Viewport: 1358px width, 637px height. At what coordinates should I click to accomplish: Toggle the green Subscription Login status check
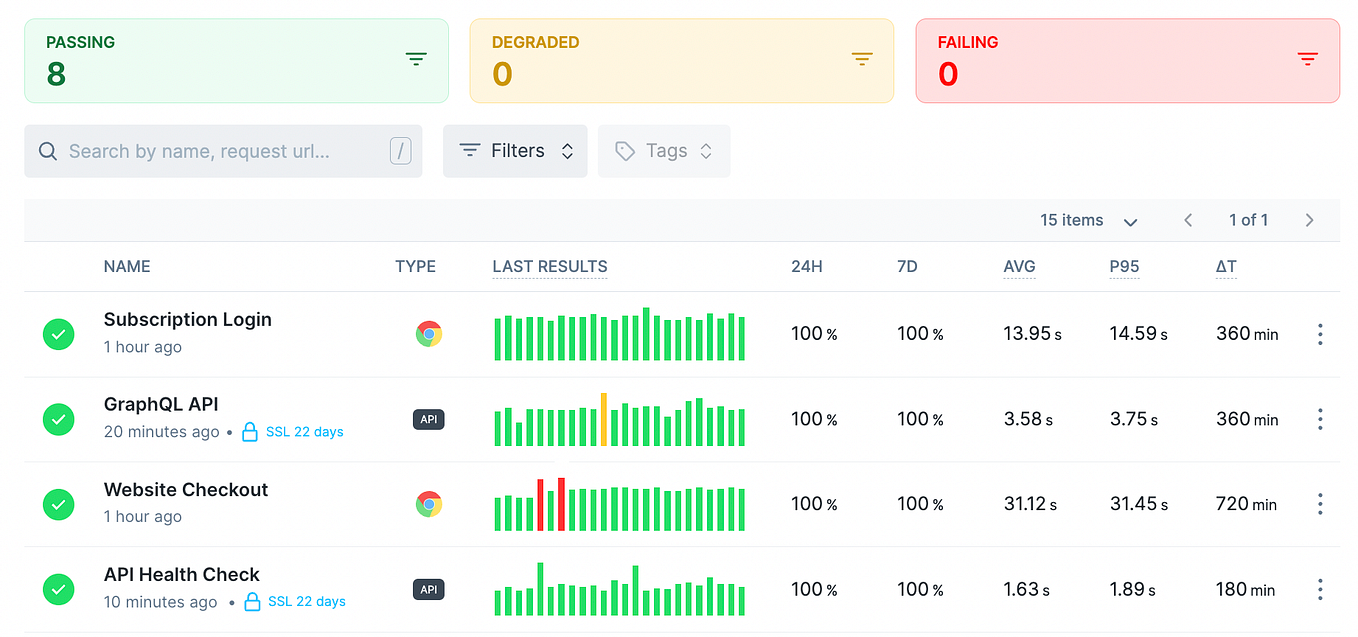pyautogui.click(x=59, y=334)
